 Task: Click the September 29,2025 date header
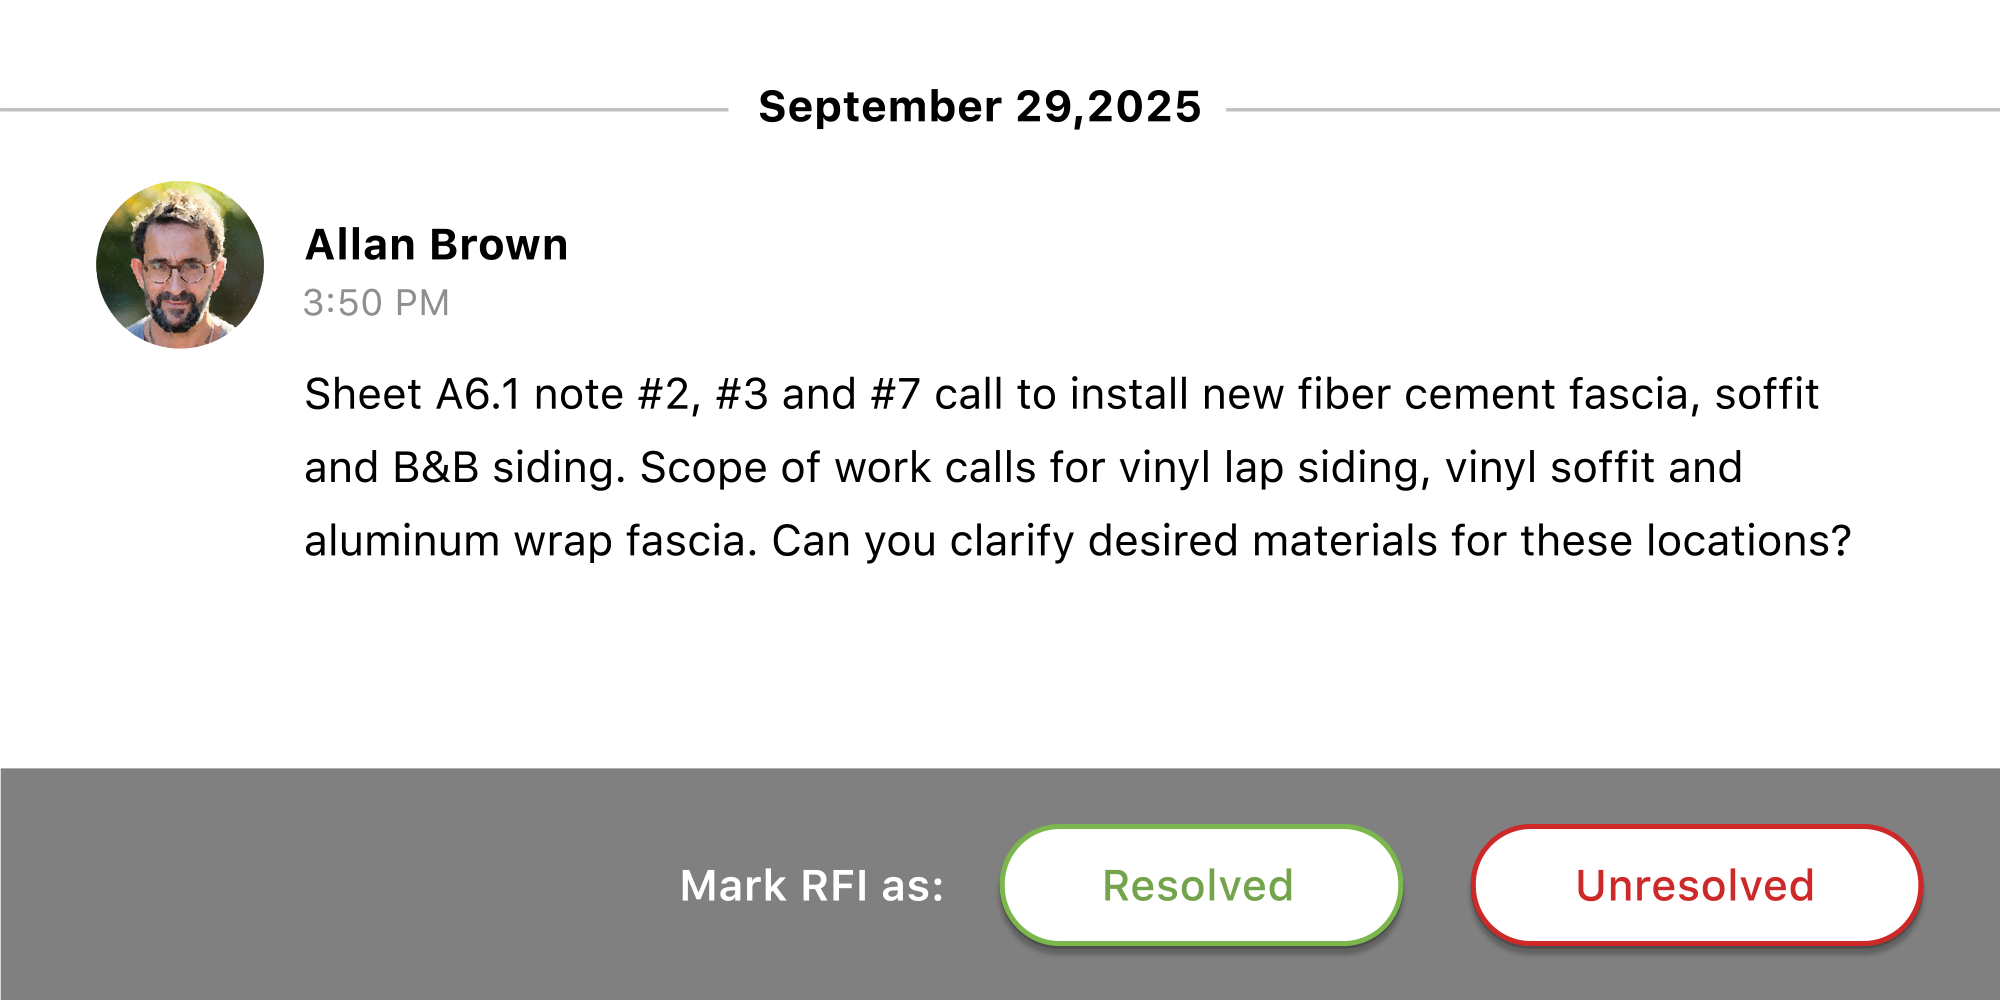pos(979,107)
